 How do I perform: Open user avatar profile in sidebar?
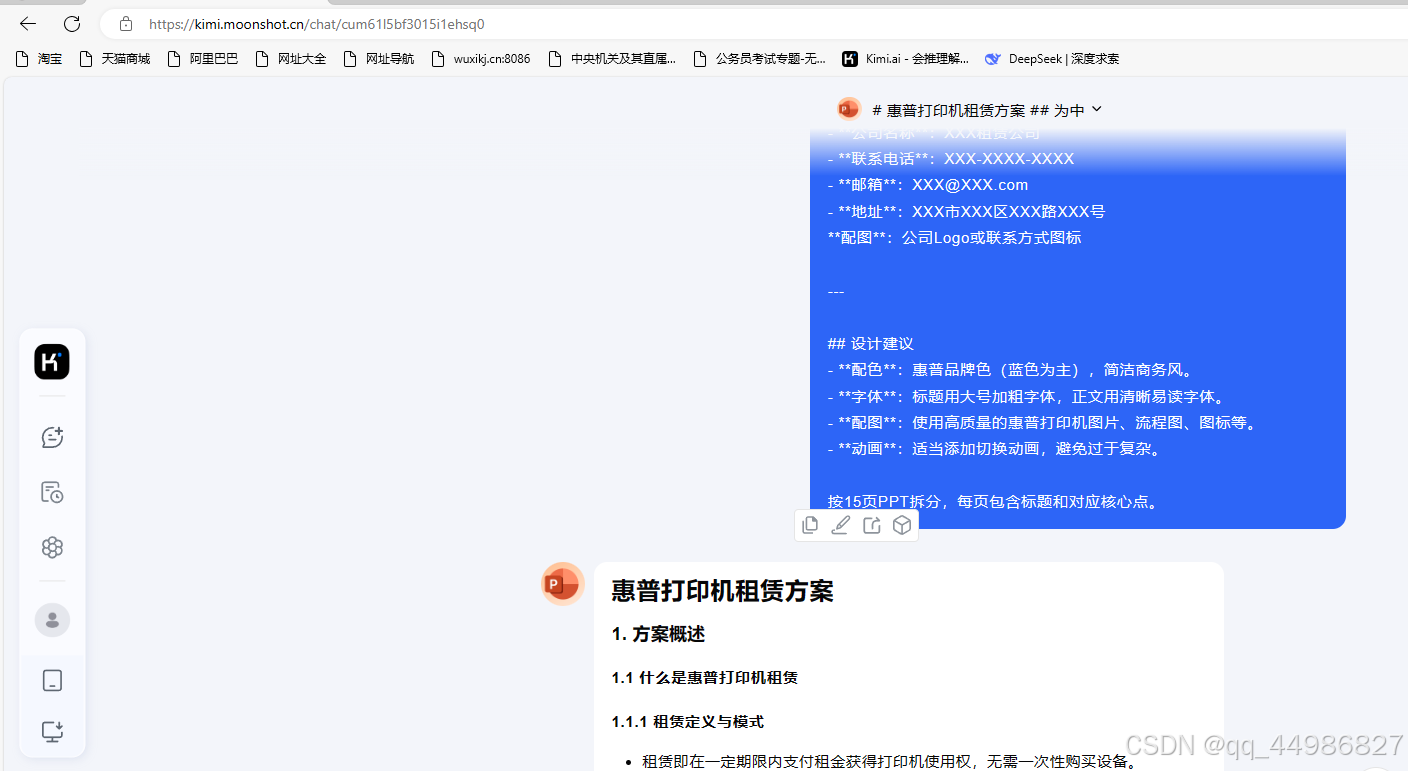pos(52,620)
